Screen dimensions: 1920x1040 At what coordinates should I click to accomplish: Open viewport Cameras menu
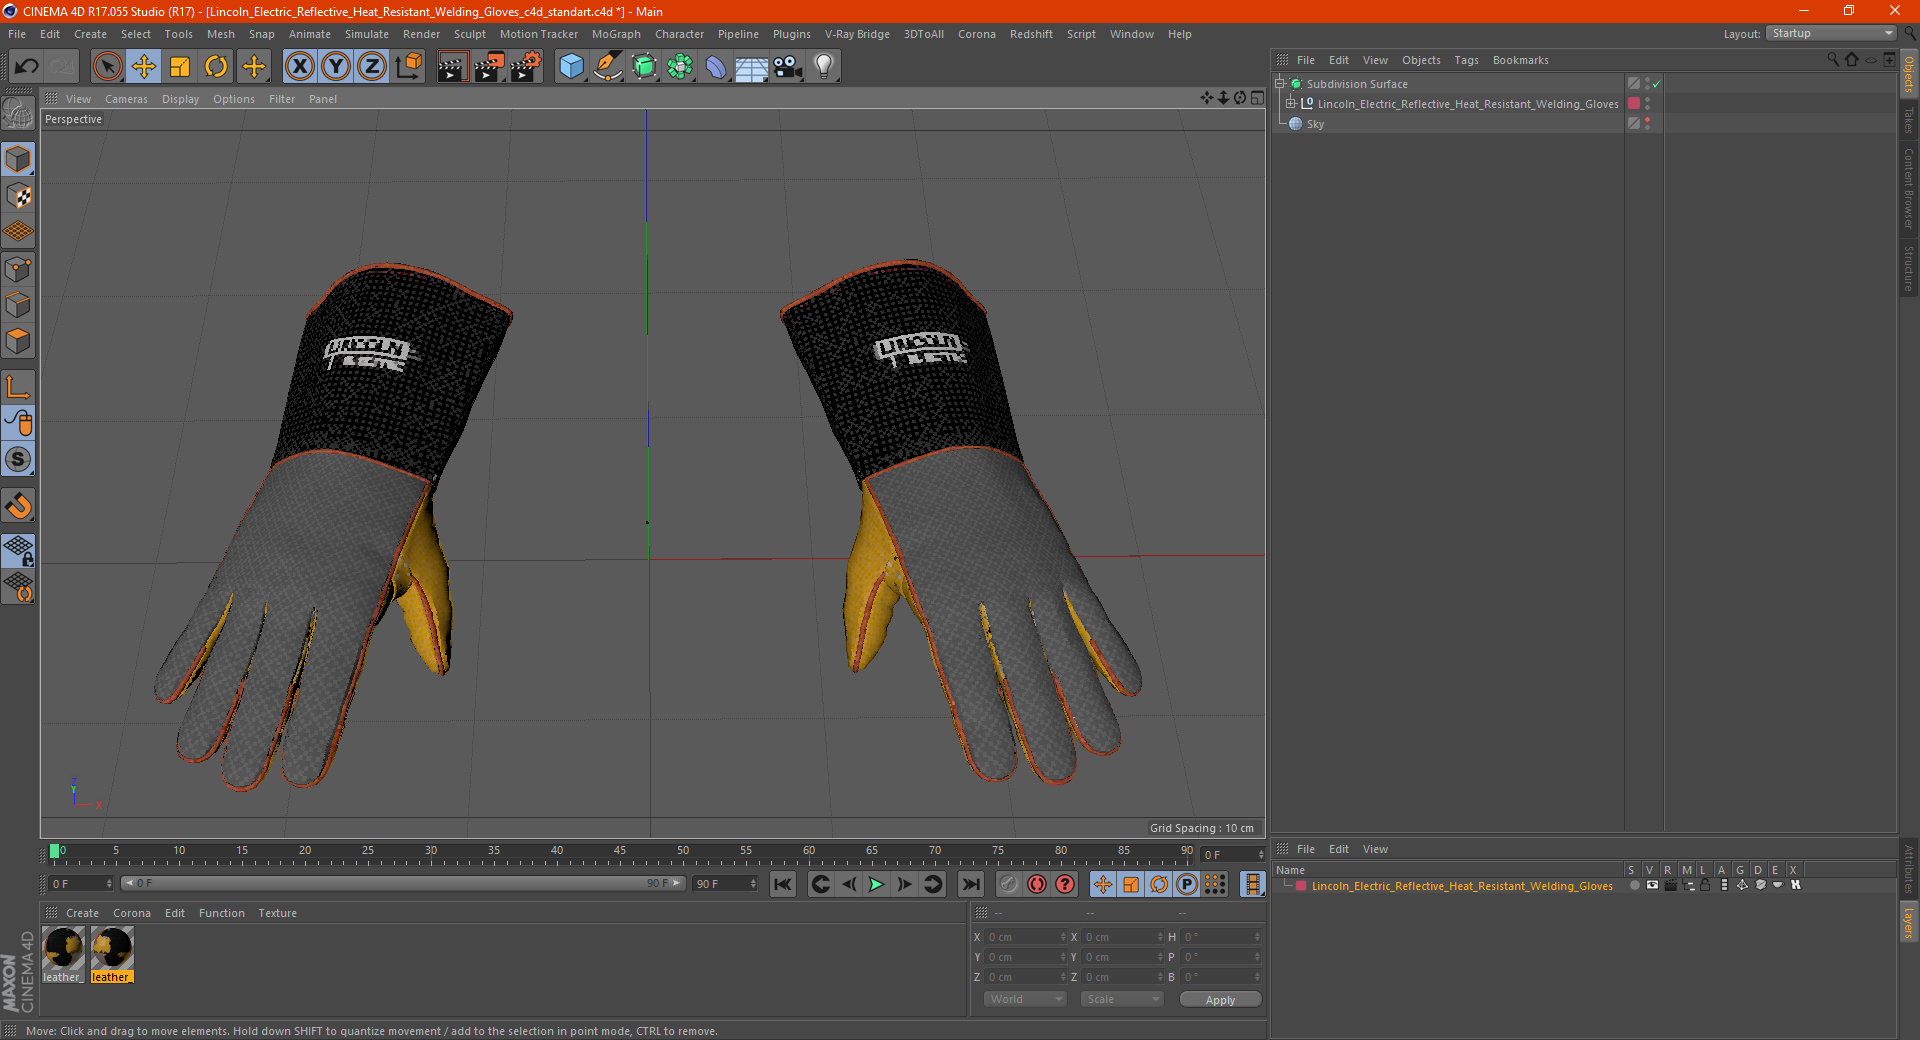[x=126, y=99]
